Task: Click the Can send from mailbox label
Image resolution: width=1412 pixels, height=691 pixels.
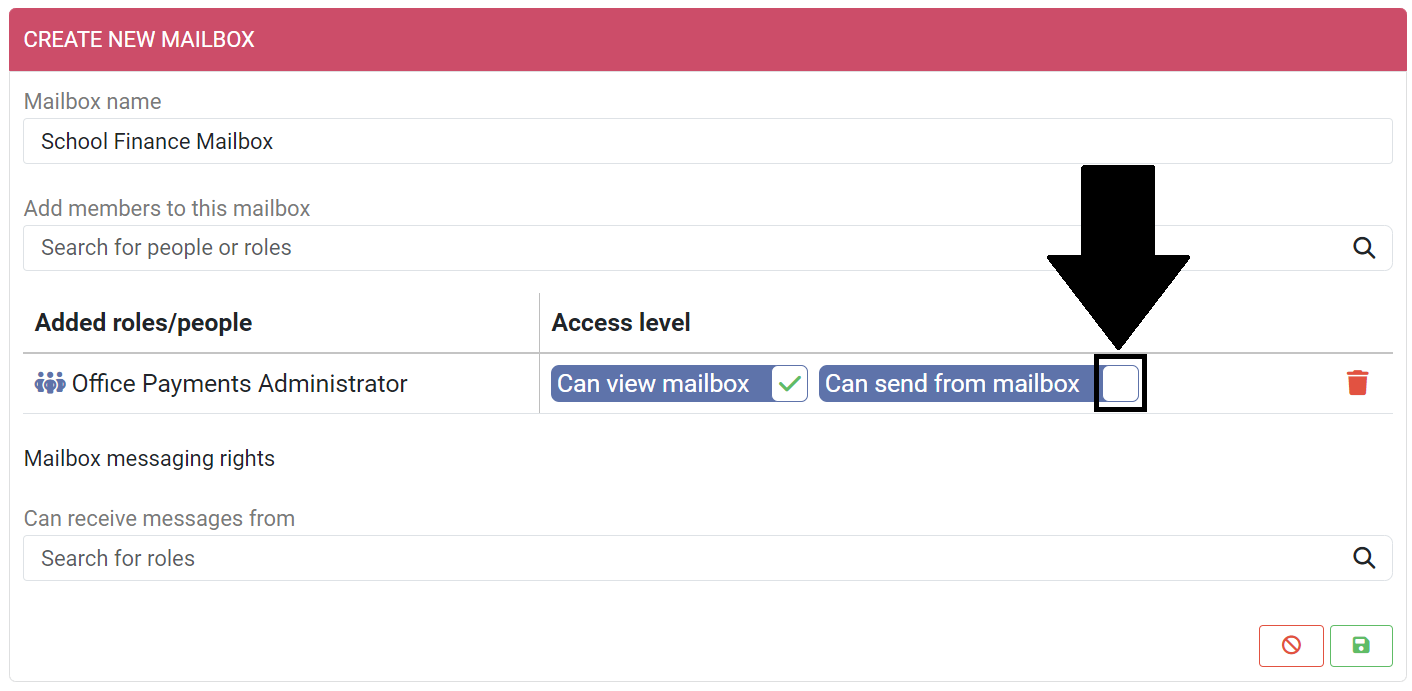Action: coord(952,384)
